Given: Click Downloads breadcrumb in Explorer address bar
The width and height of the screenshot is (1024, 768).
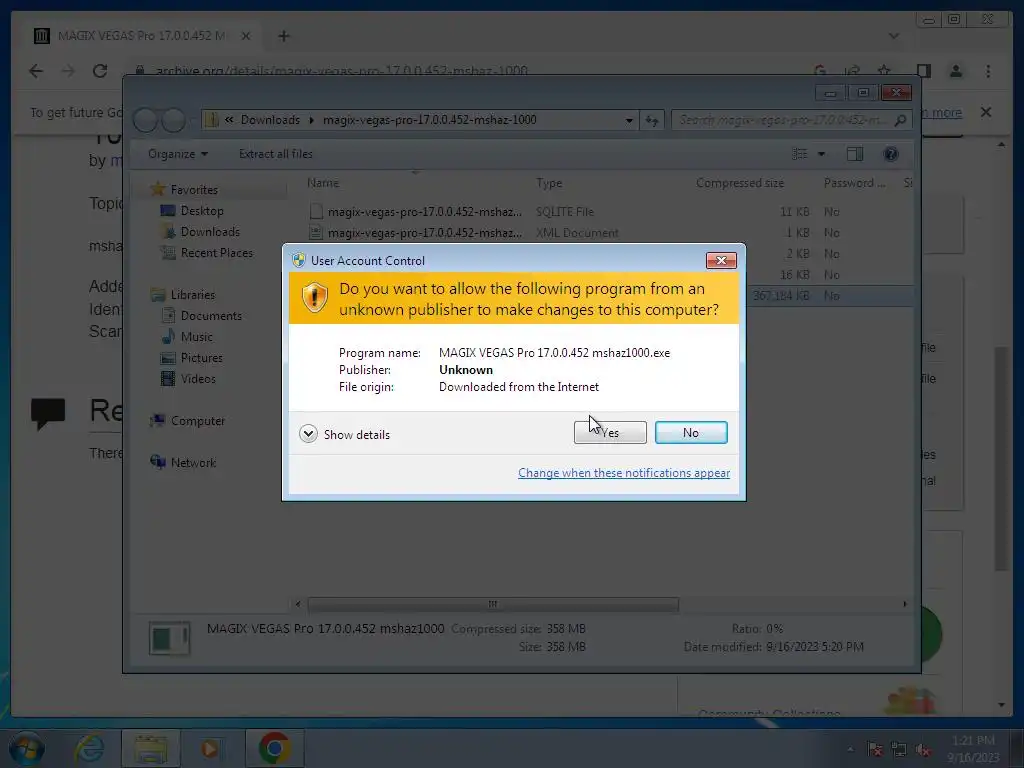Looking at the screenshot, I should [x=270, y=120].
